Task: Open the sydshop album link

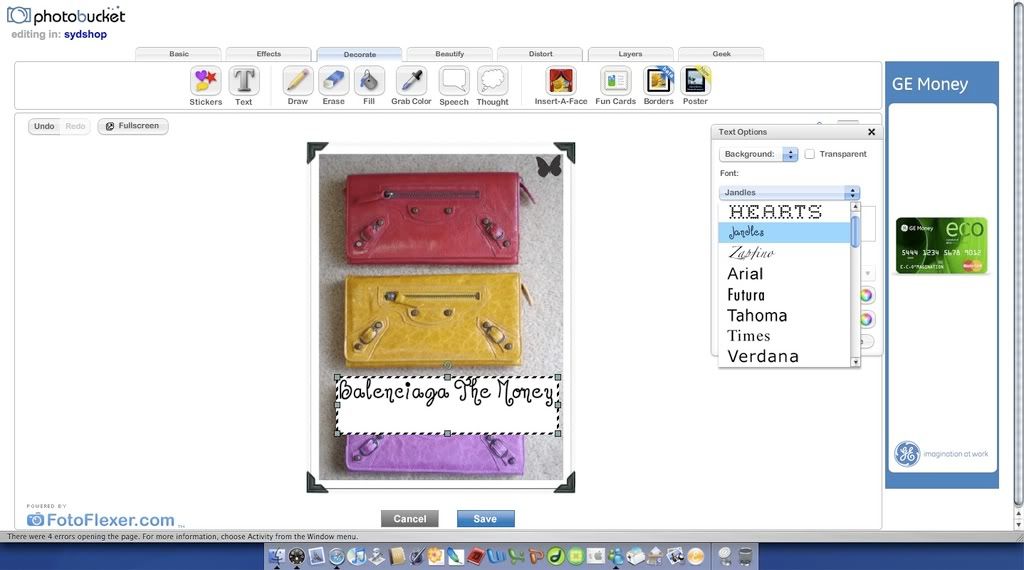Action: [x=85, y=34]
